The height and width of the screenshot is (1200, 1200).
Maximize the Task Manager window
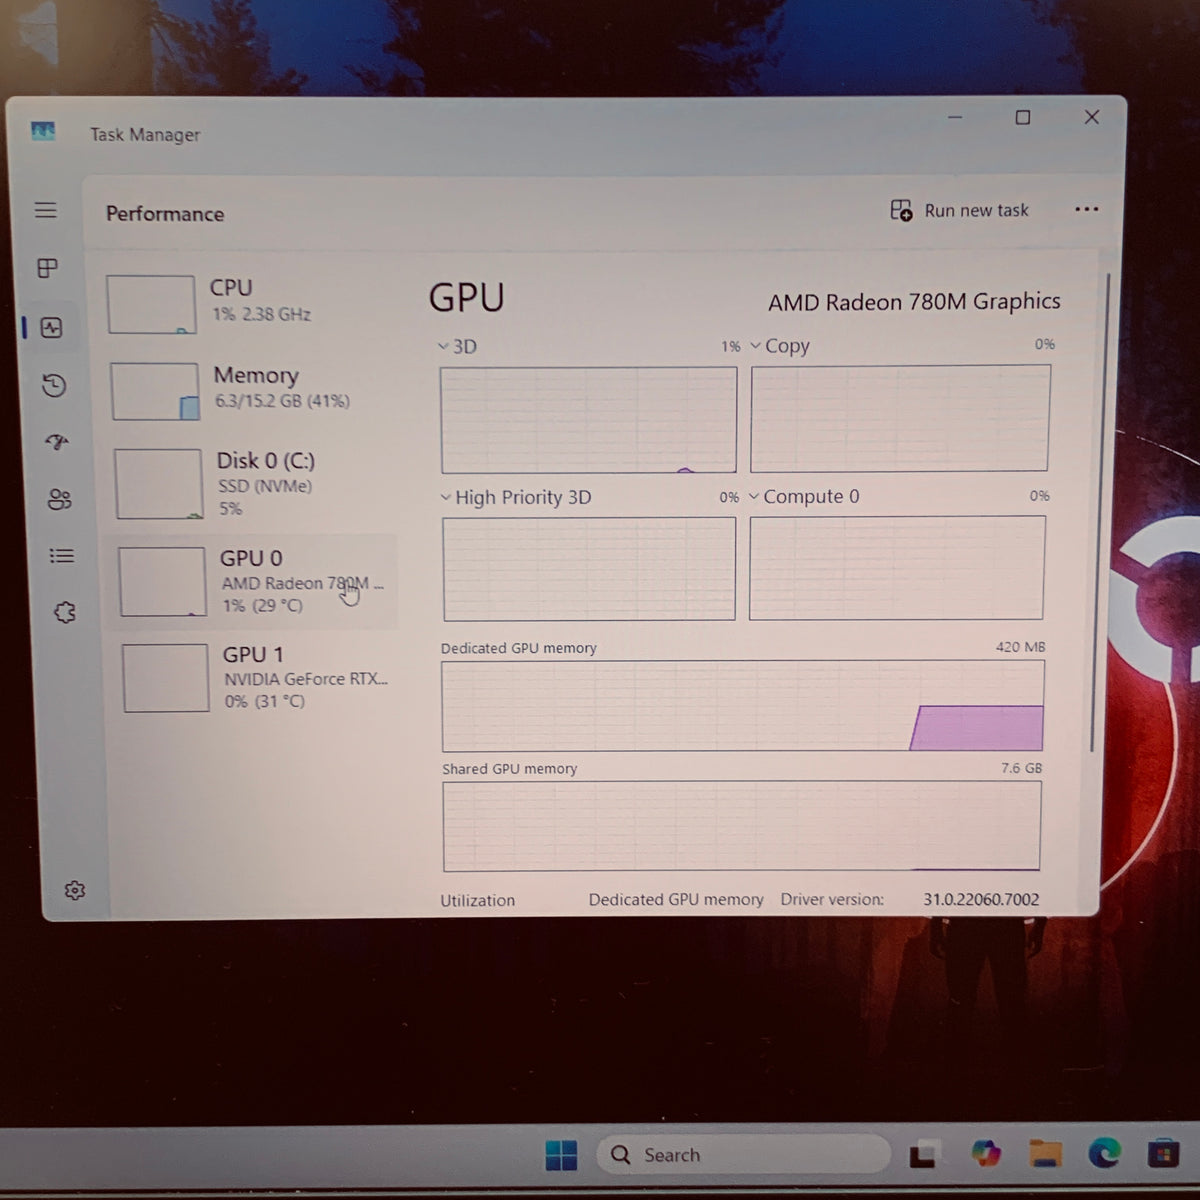pyautogui.click(x=1022, y=118)
